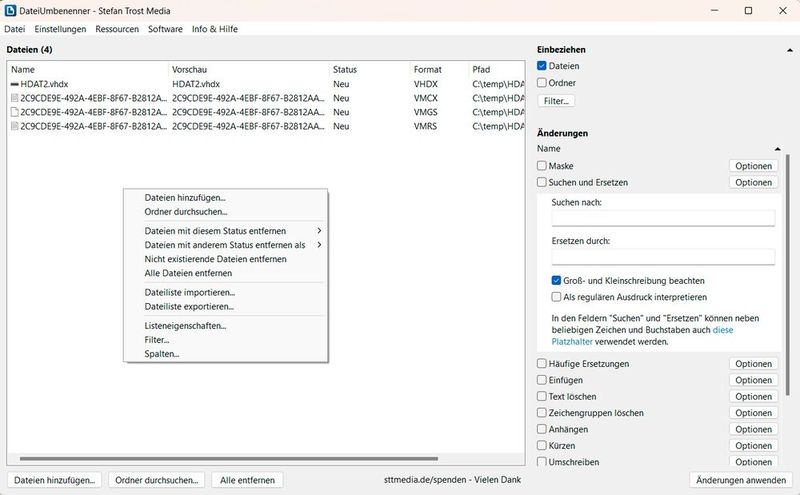Viewport: 800px width, 495px height.
Task: Click the VMGS file's document icon
Action: (14, 113)
